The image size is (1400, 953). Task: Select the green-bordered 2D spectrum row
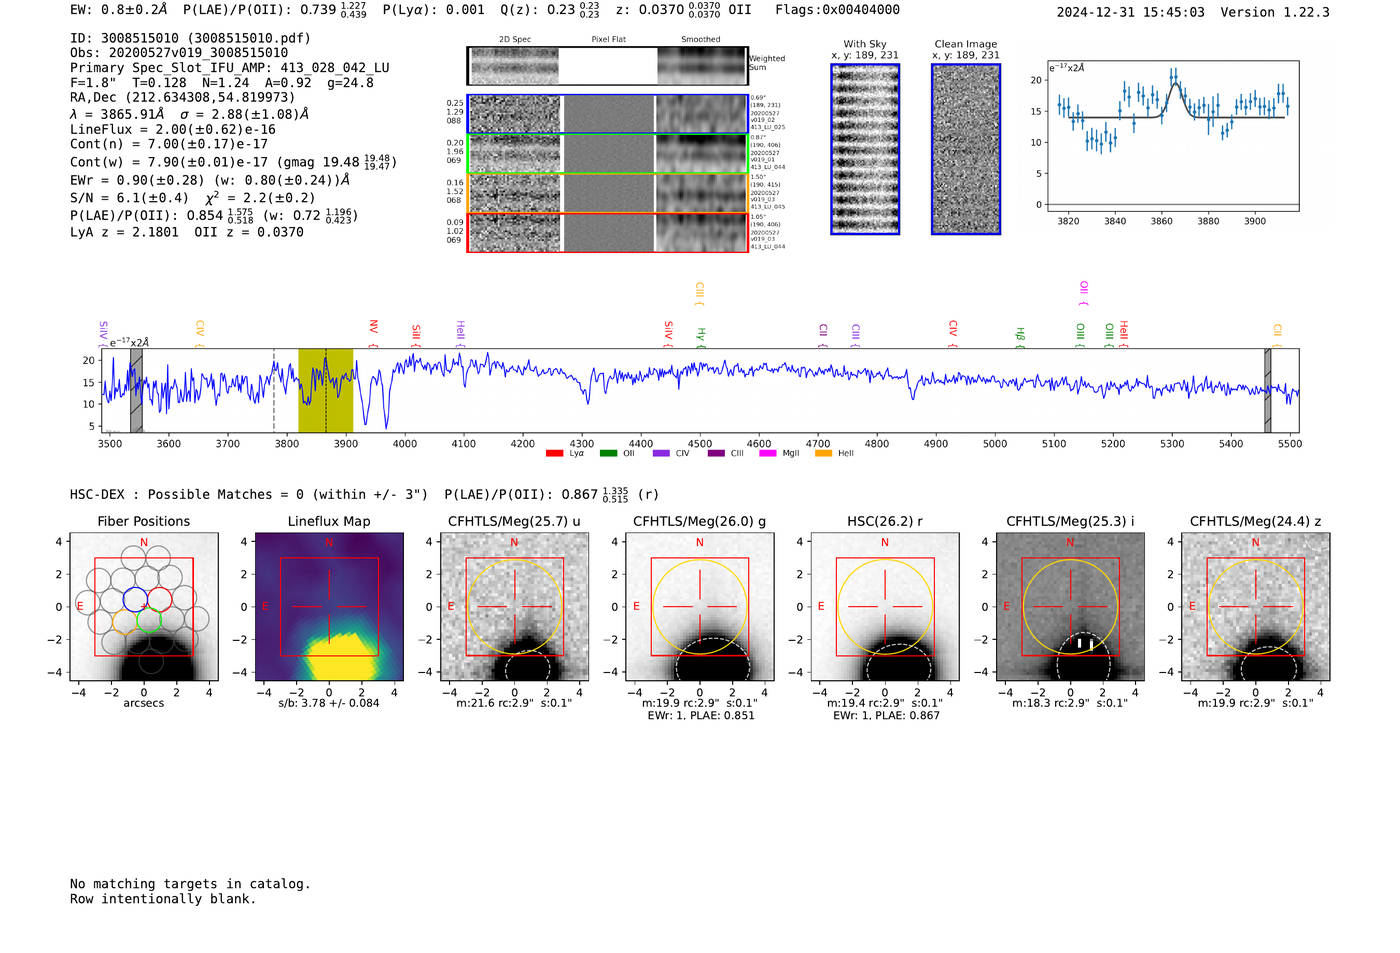click(608, 154)
